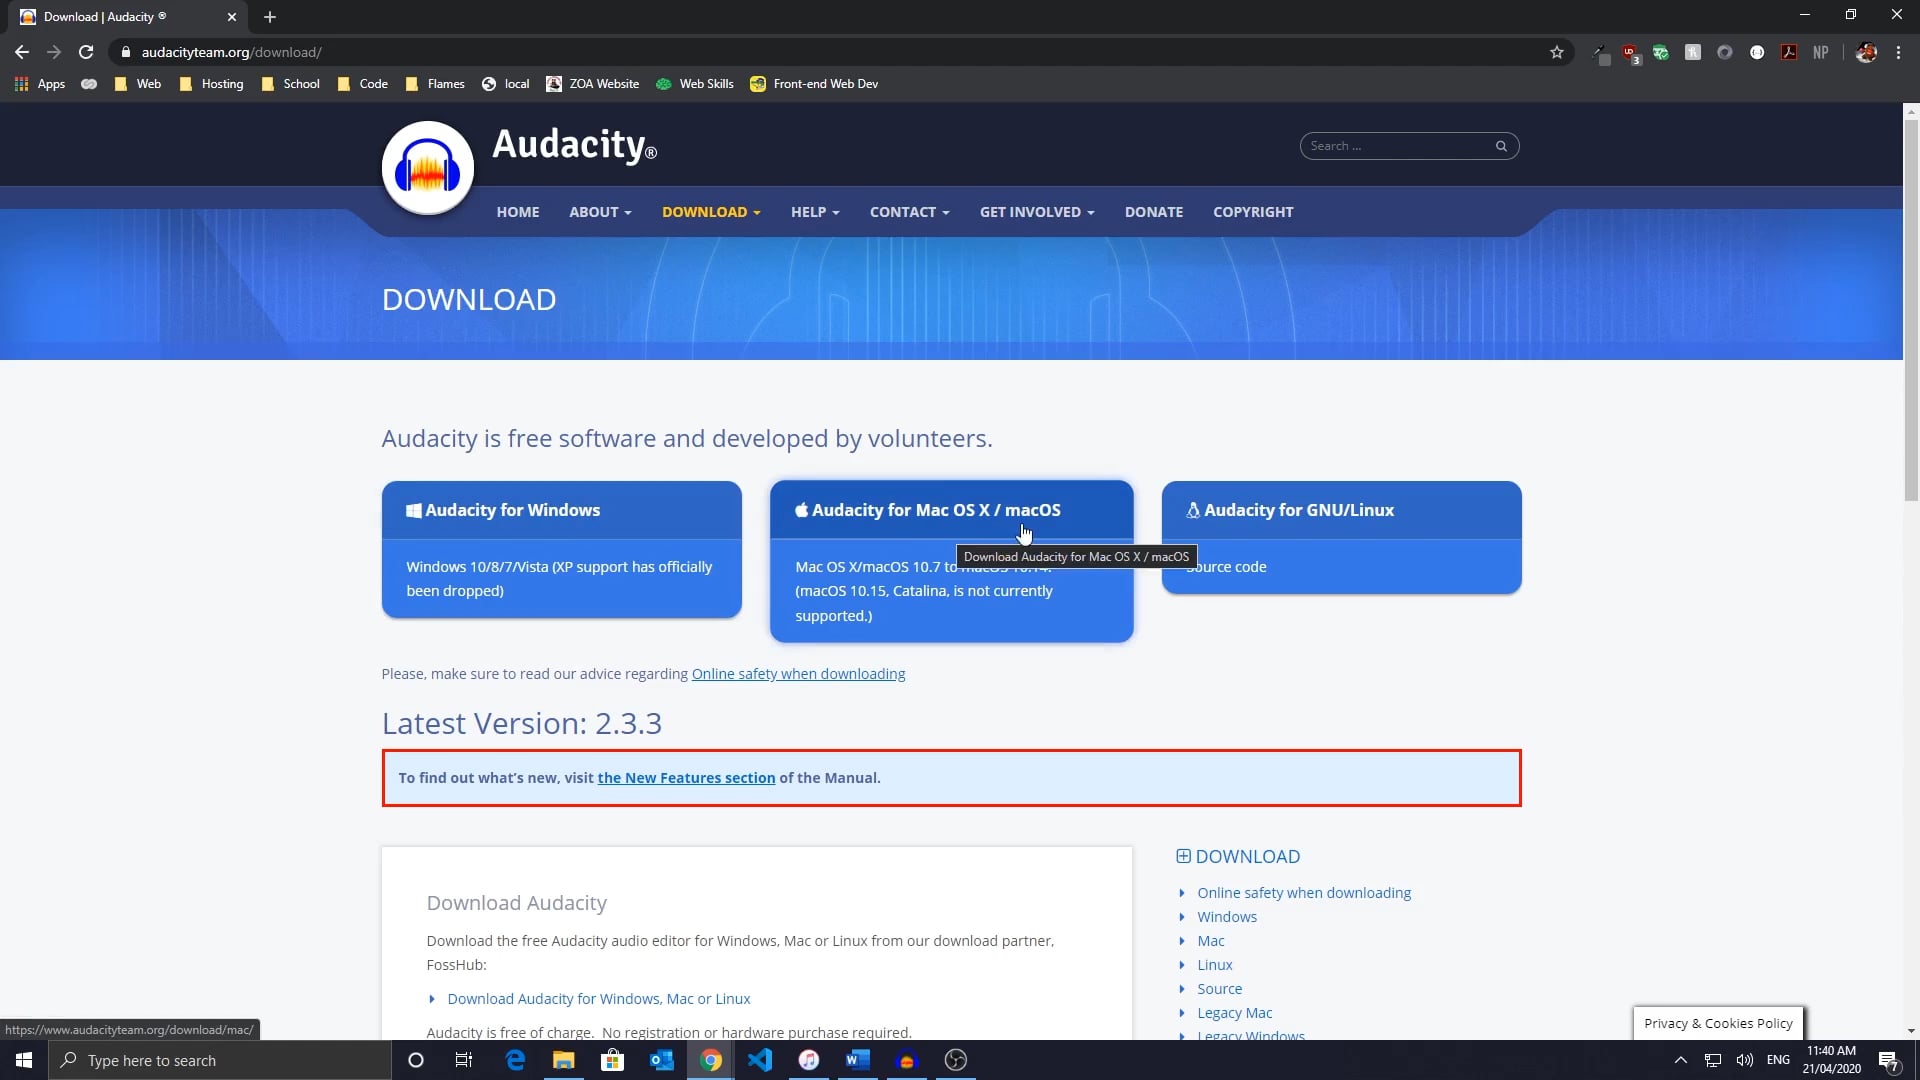Viewport: 1920px width, 1080px height.
Task: Open the volume control in system tray
Action: 1745,1060
